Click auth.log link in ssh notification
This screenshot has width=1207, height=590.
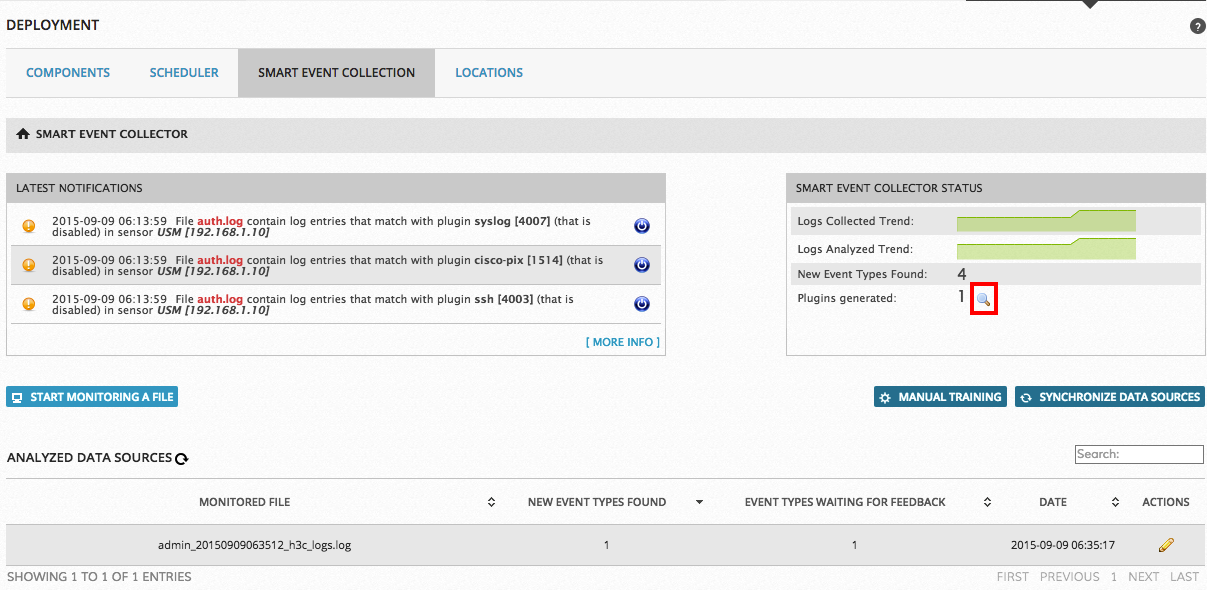click(220, 299)
